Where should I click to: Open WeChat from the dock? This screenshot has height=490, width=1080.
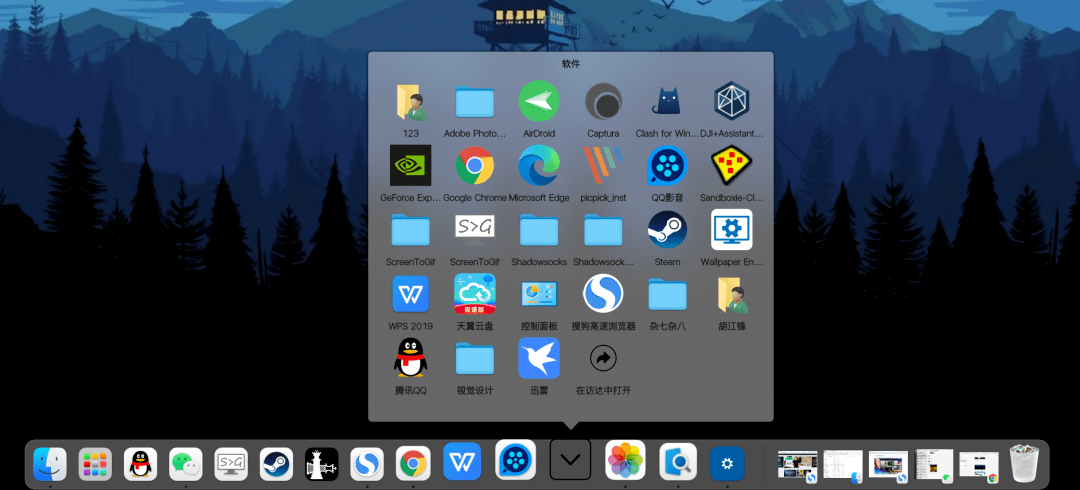186,464
